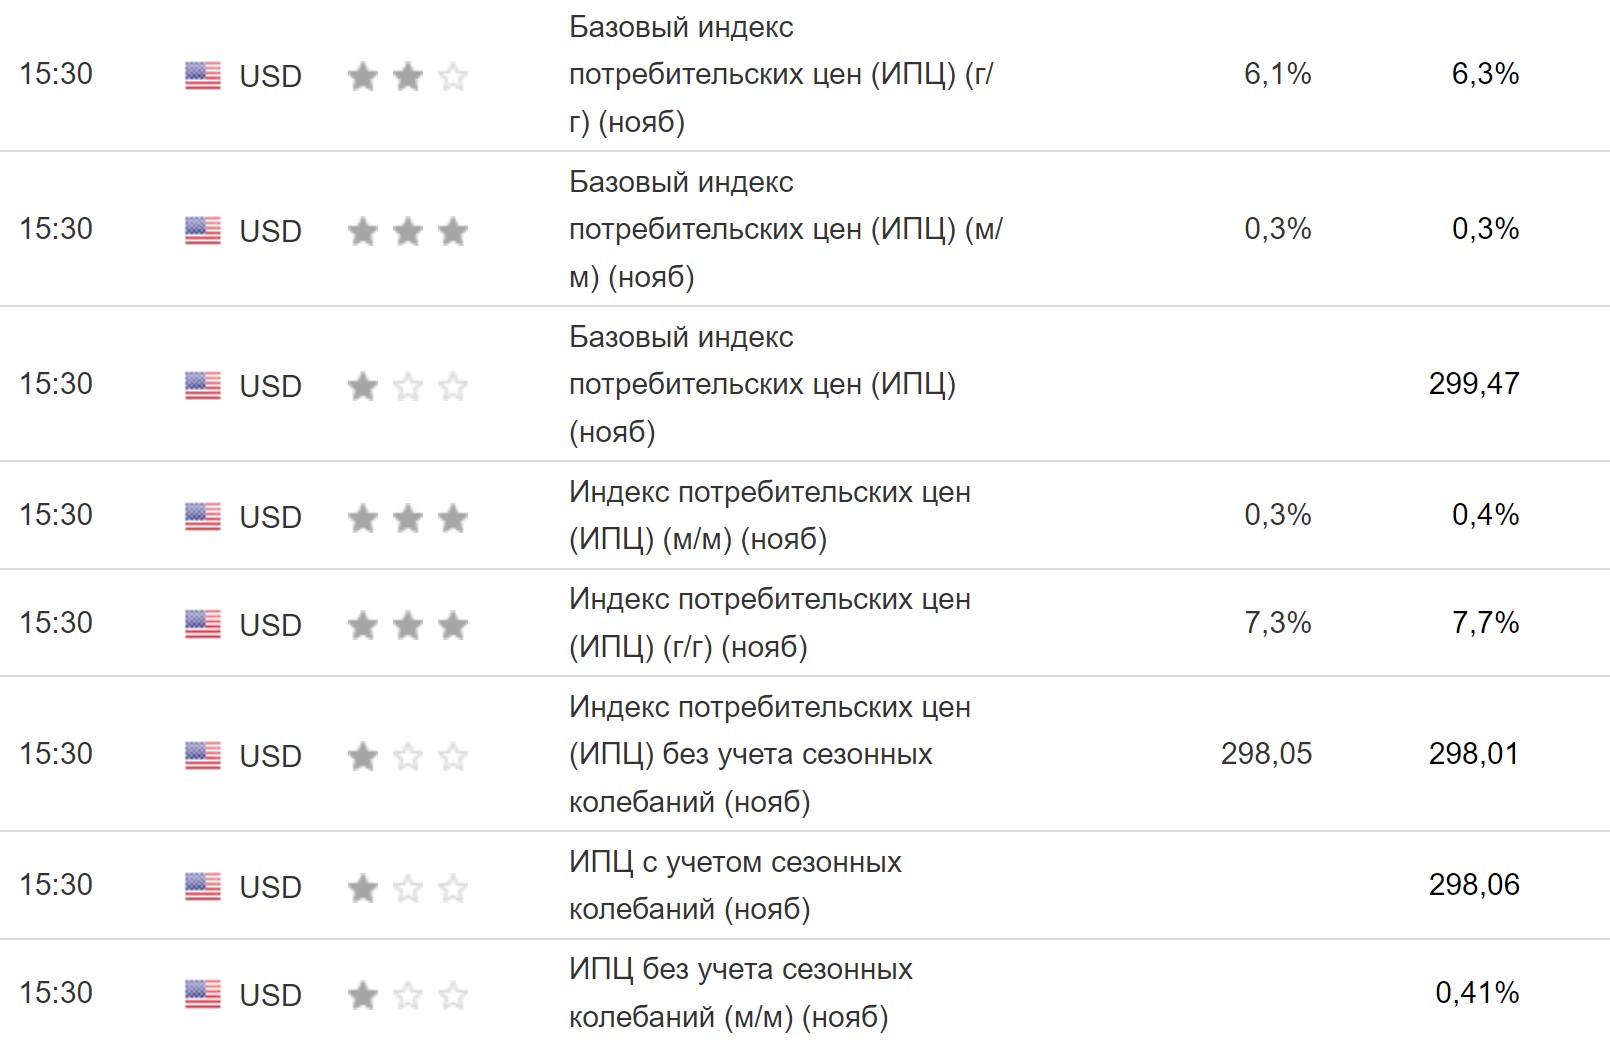Click the 6,1% forecast value

(1277, 74)
